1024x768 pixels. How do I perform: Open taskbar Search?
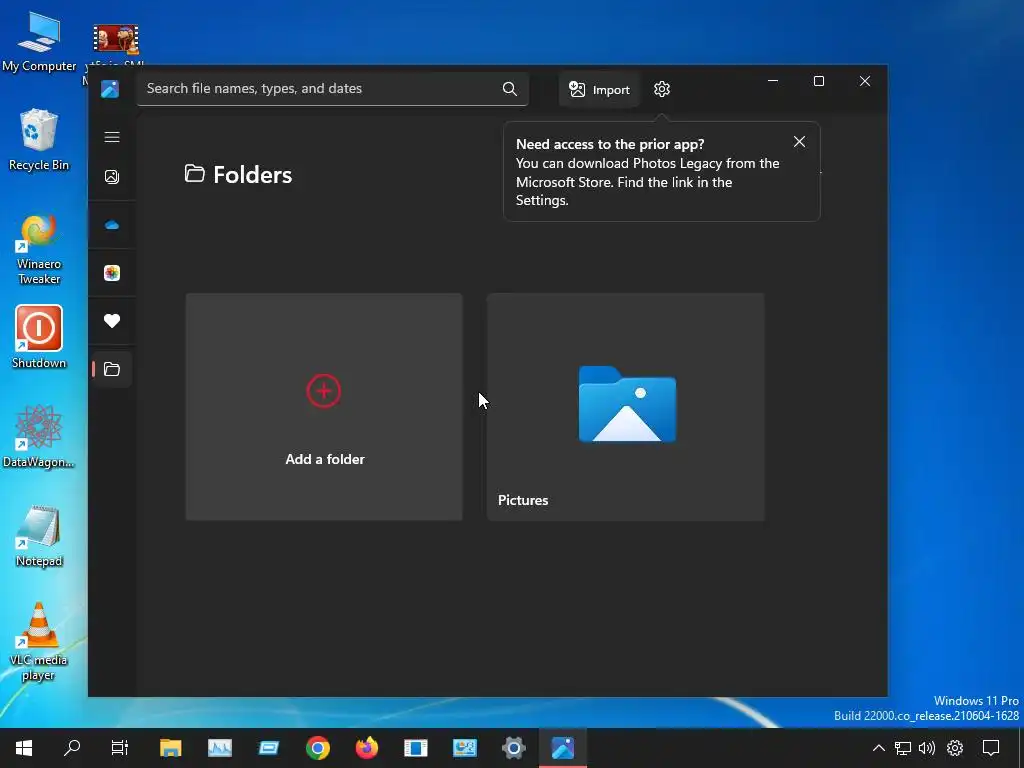[72, 748]
